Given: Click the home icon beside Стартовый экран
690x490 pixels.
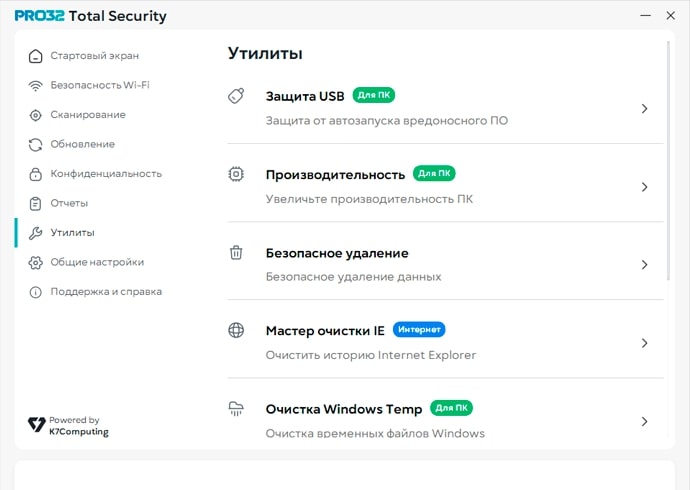Looking at the screenshot, I should [36, 56].
